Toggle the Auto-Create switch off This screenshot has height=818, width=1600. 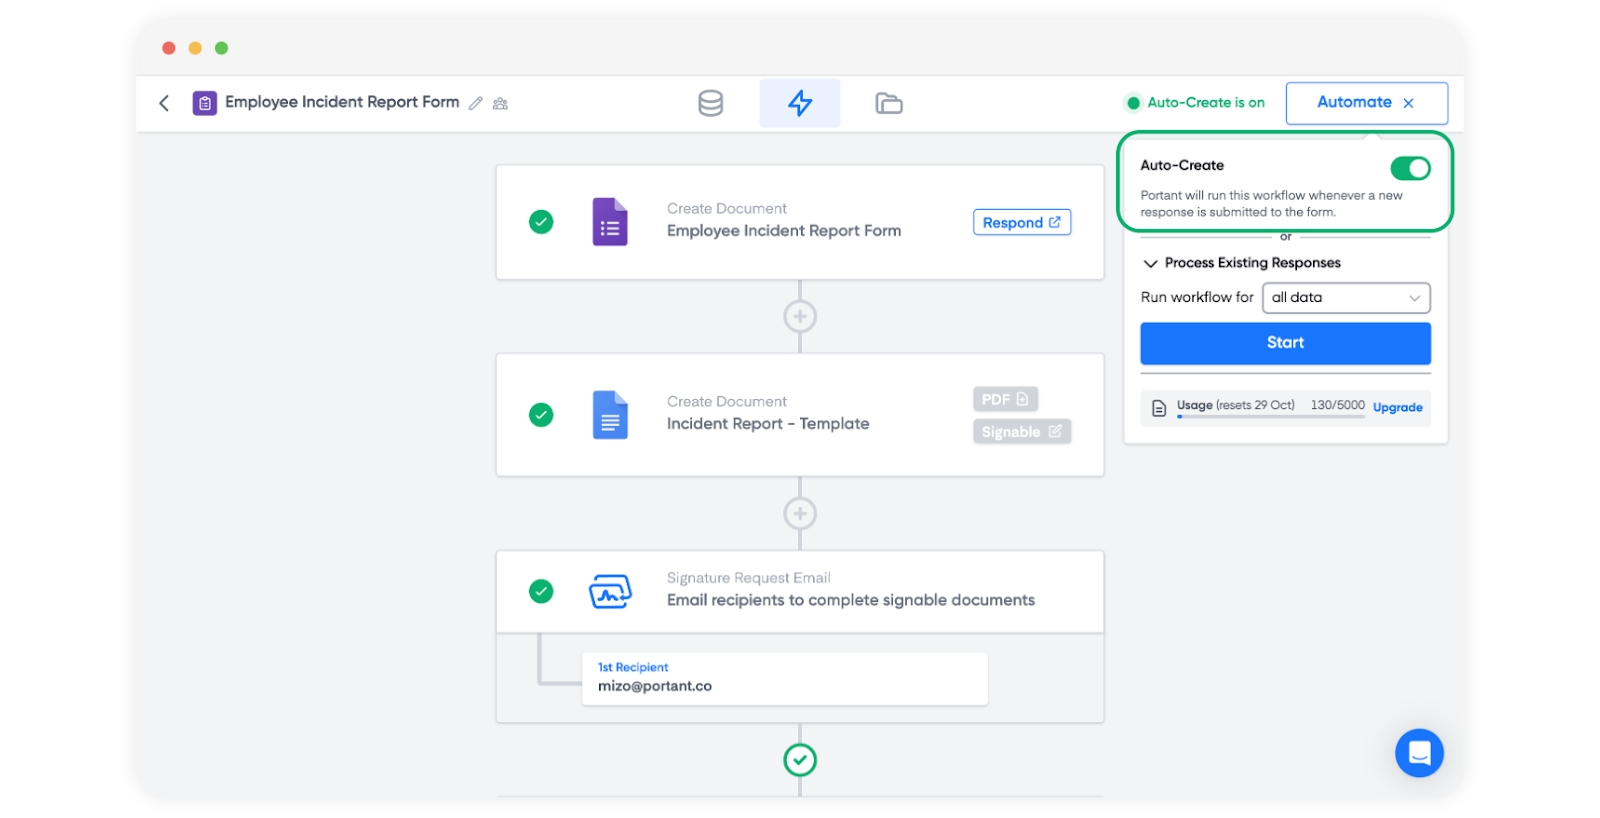tap(1409, 168)
